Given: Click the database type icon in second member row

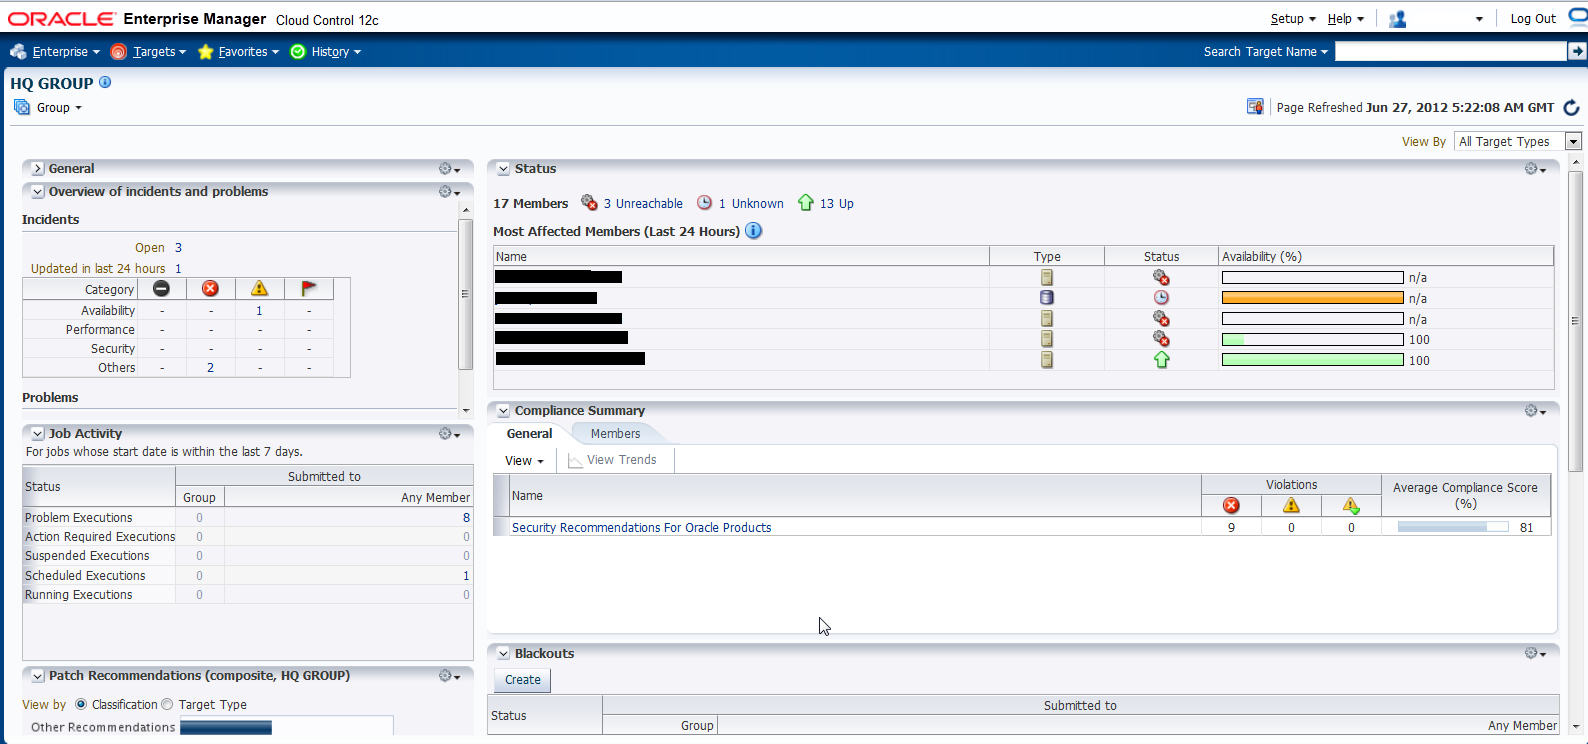Looking at the screenshot, I should click(x=1047, y=298).
